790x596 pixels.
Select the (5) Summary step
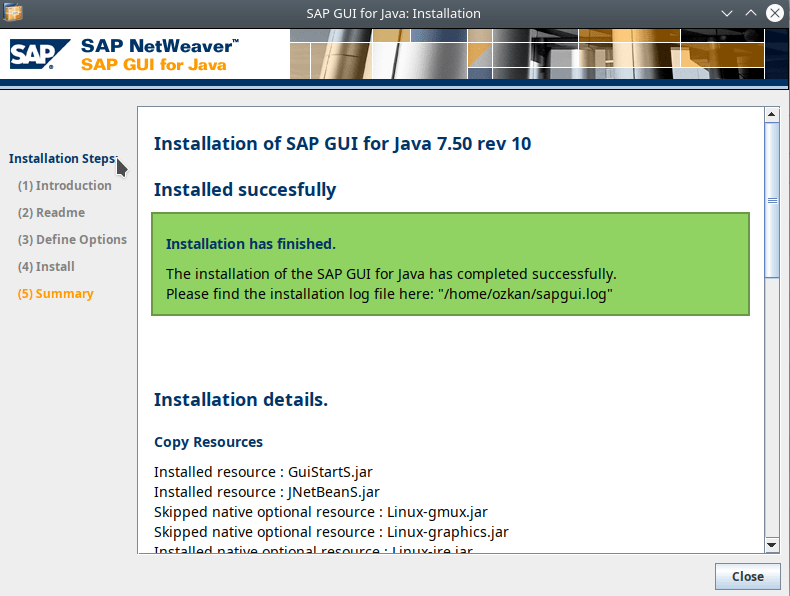tap(55, 293)
